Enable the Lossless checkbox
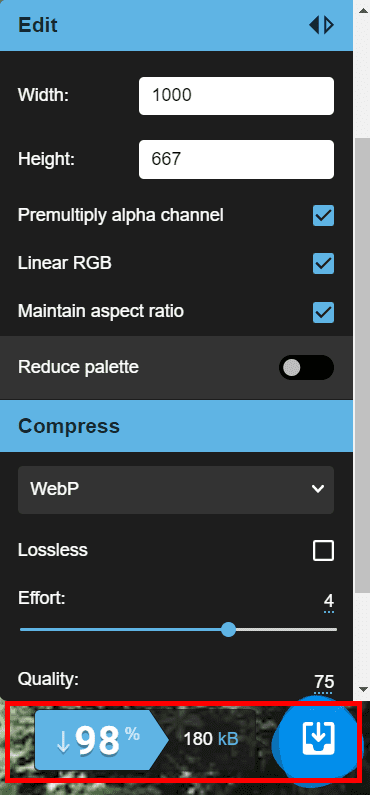The image size is (370, 795). click(x=323, y=551)
